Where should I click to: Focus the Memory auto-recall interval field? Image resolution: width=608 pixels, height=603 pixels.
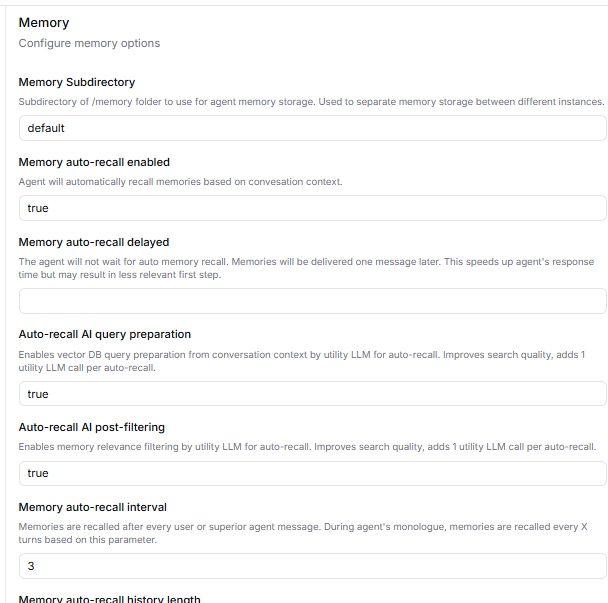[x=312, y=566]
